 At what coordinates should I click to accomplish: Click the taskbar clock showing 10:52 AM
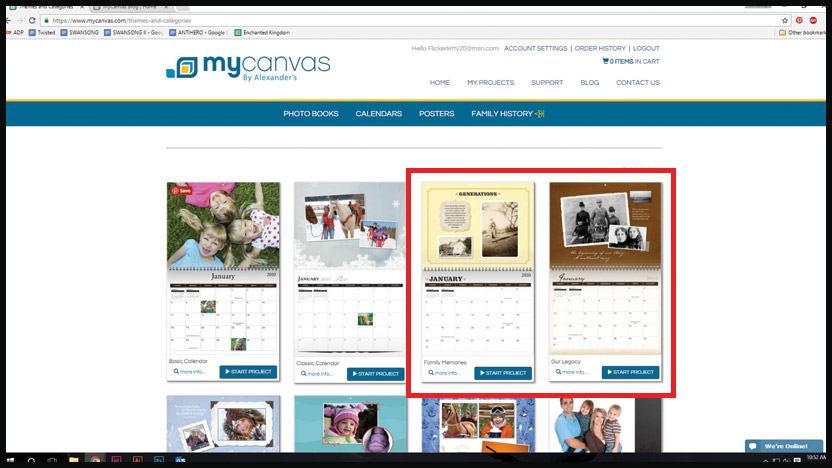point(816,457)
